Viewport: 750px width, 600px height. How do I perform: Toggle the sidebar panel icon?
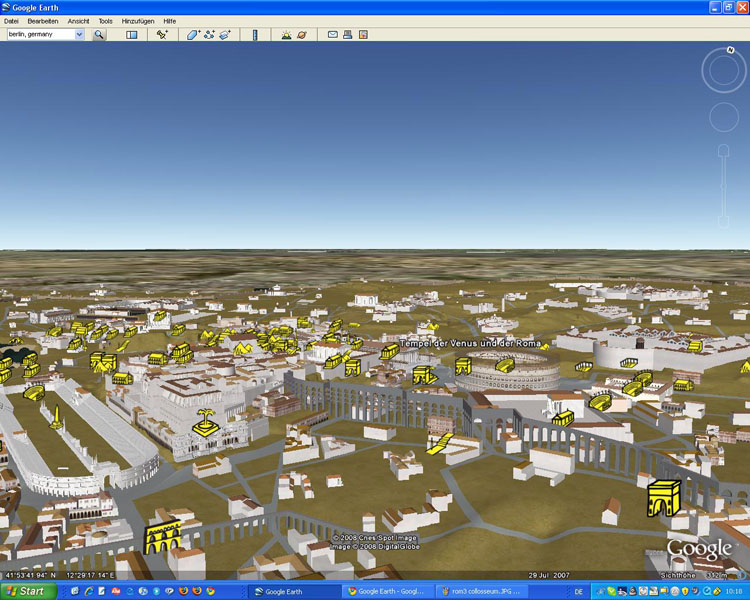click(x=132, y=34)
